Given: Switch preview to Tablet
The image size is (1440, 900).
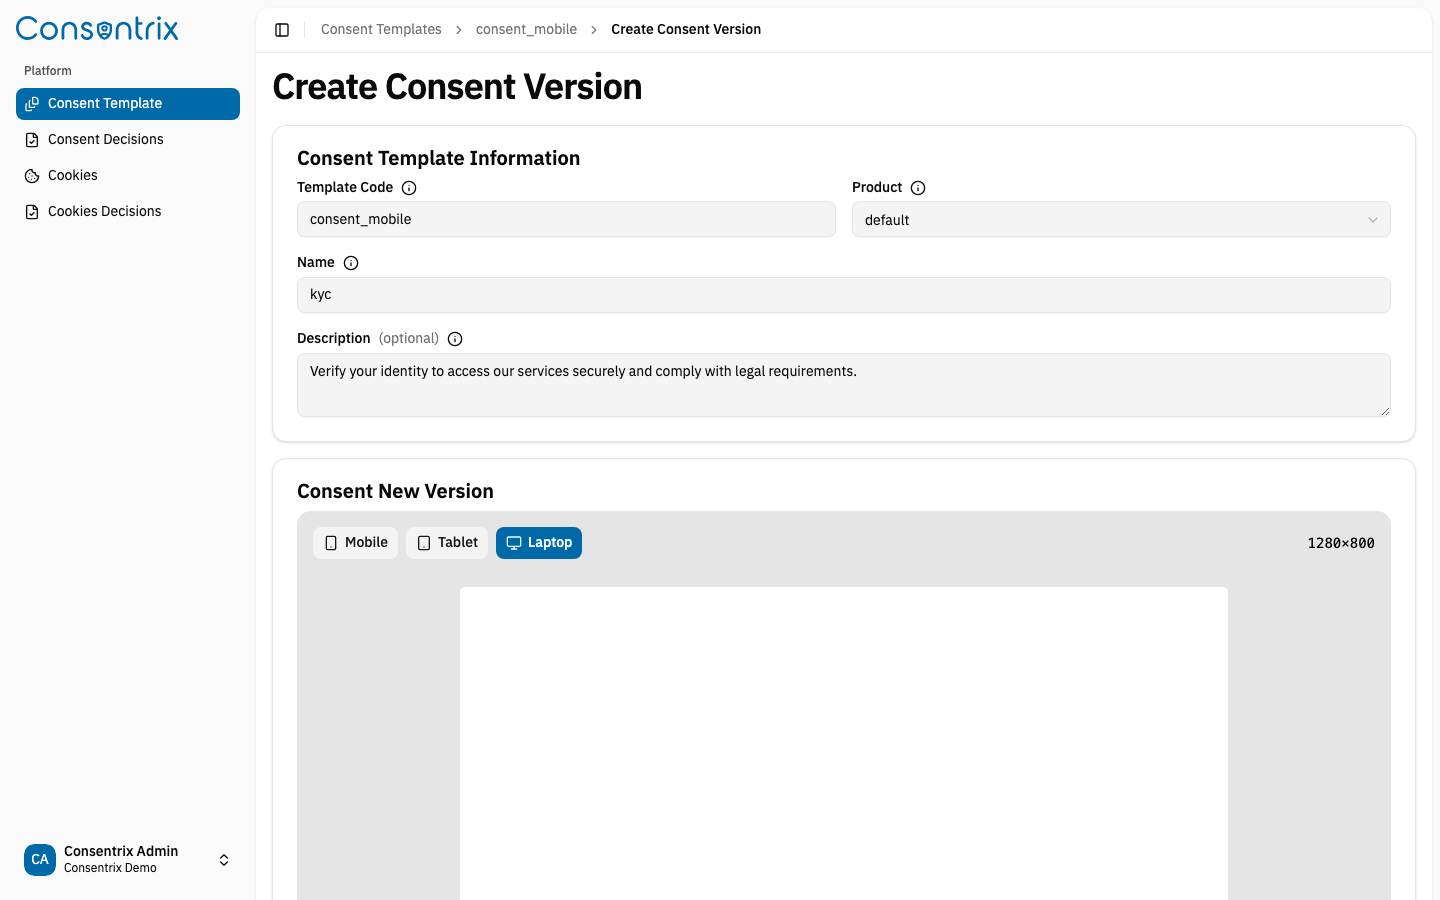Looking at the screenshot, I should 447,543.
